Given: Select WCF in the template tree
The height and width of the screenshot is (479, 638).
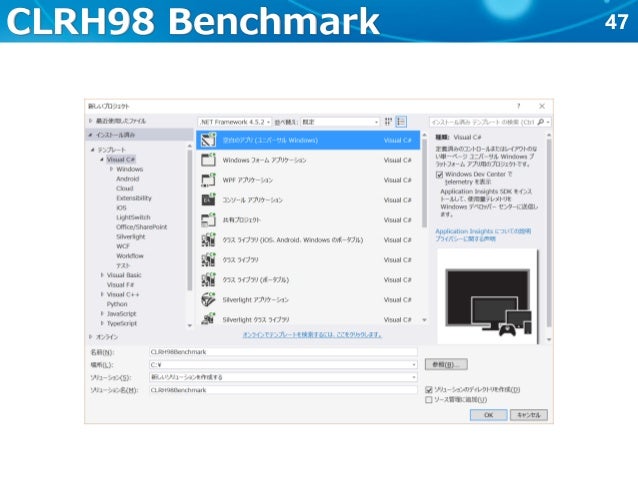Looking at the screenshot, I should 123,246.
